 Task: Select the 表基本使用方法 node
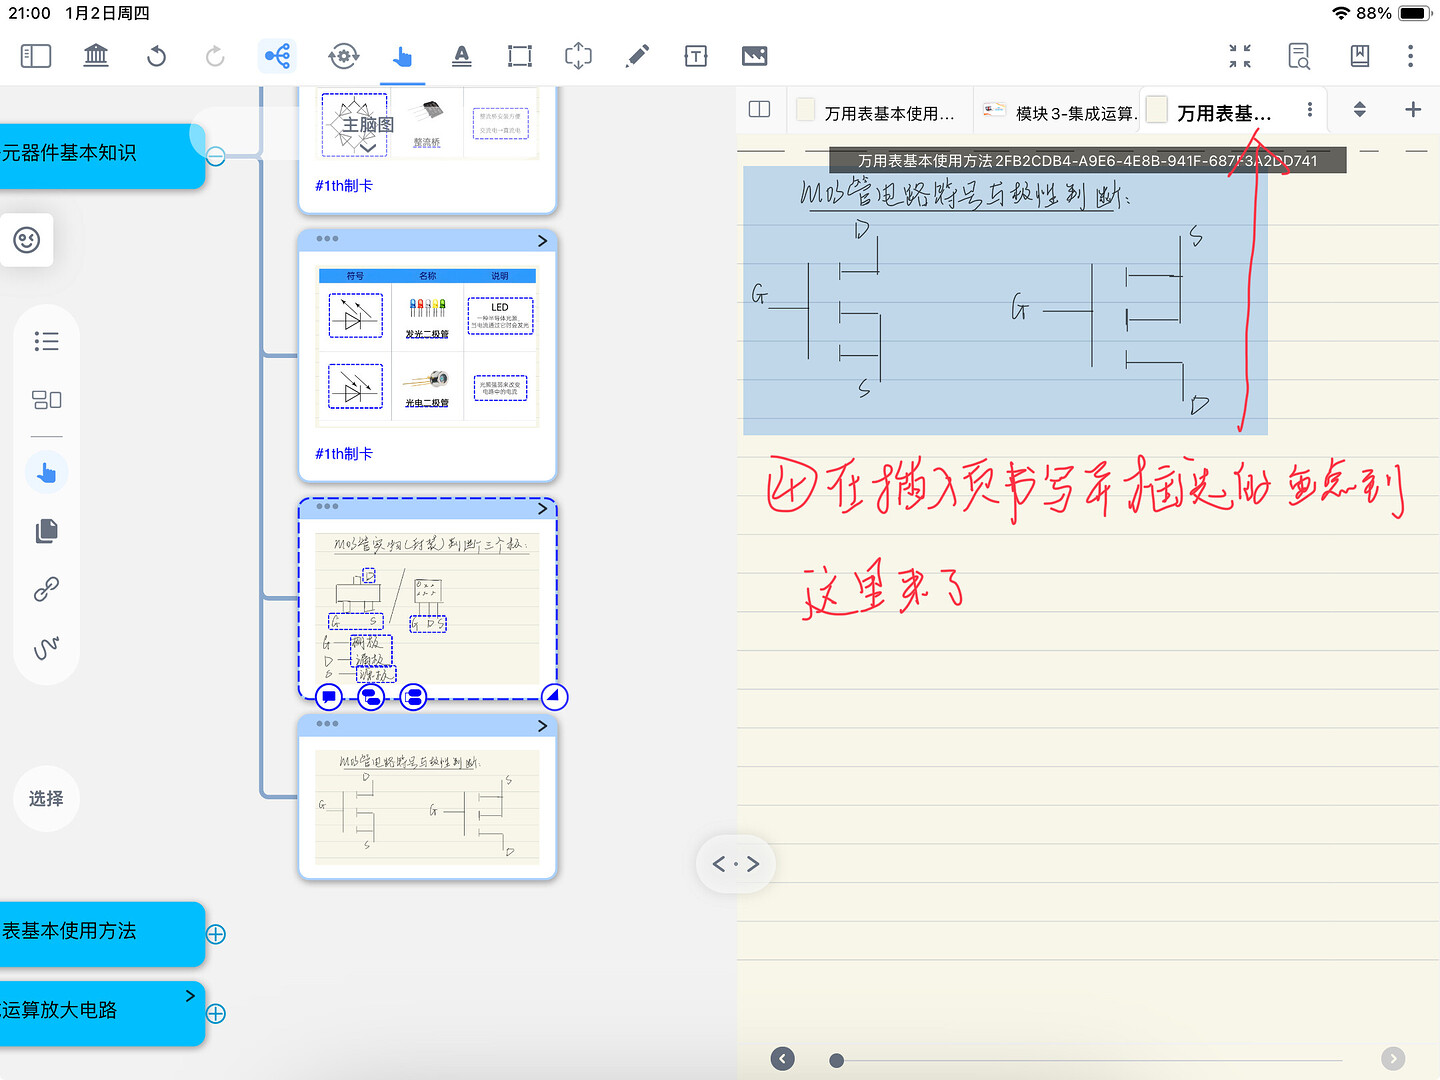coord(100,932)
